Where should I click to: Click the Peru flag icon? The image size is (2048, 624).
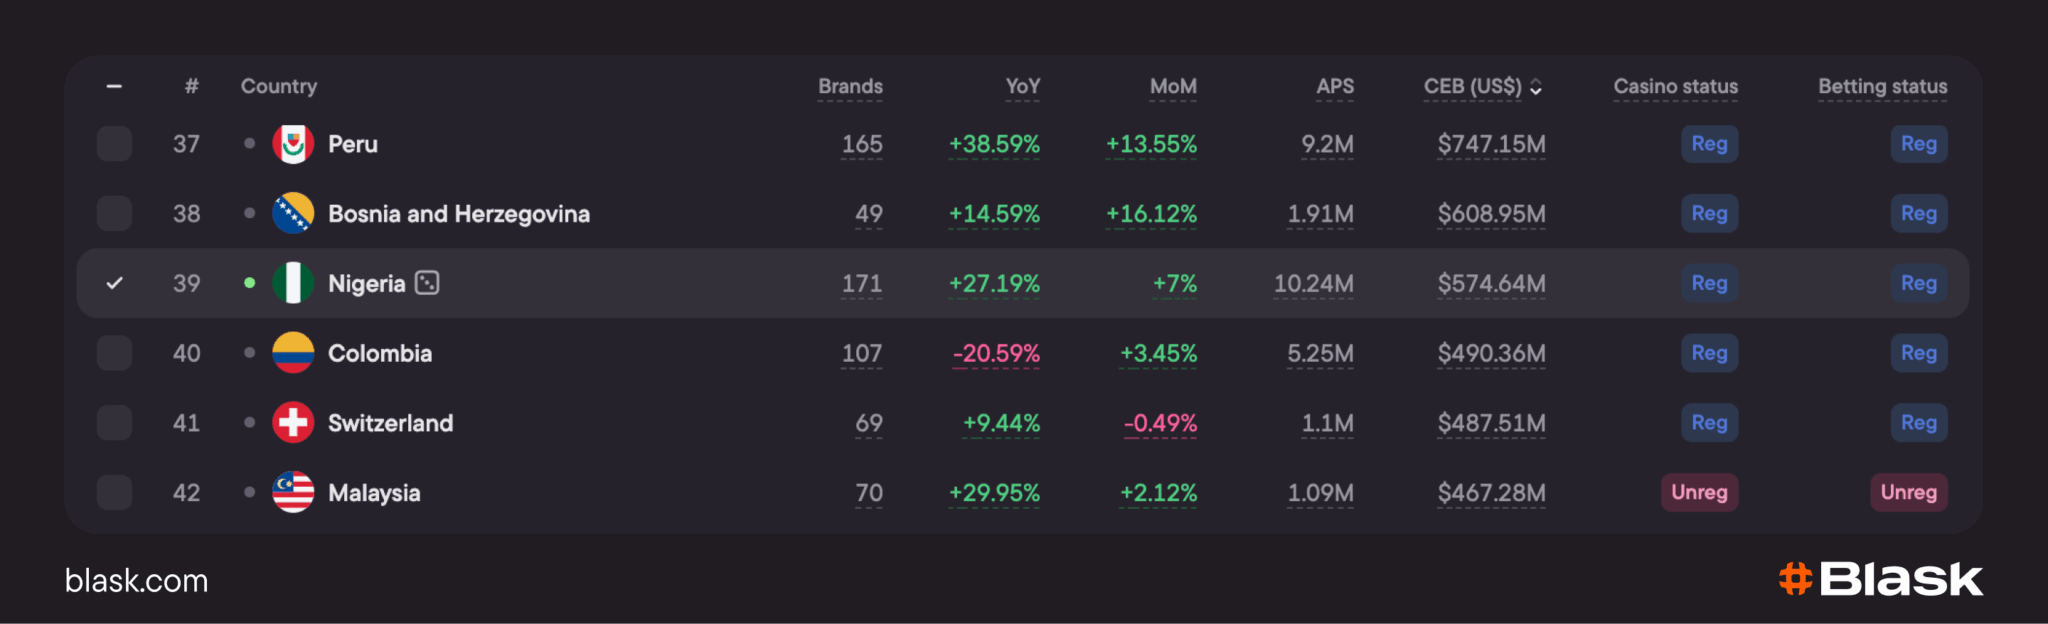293,144
